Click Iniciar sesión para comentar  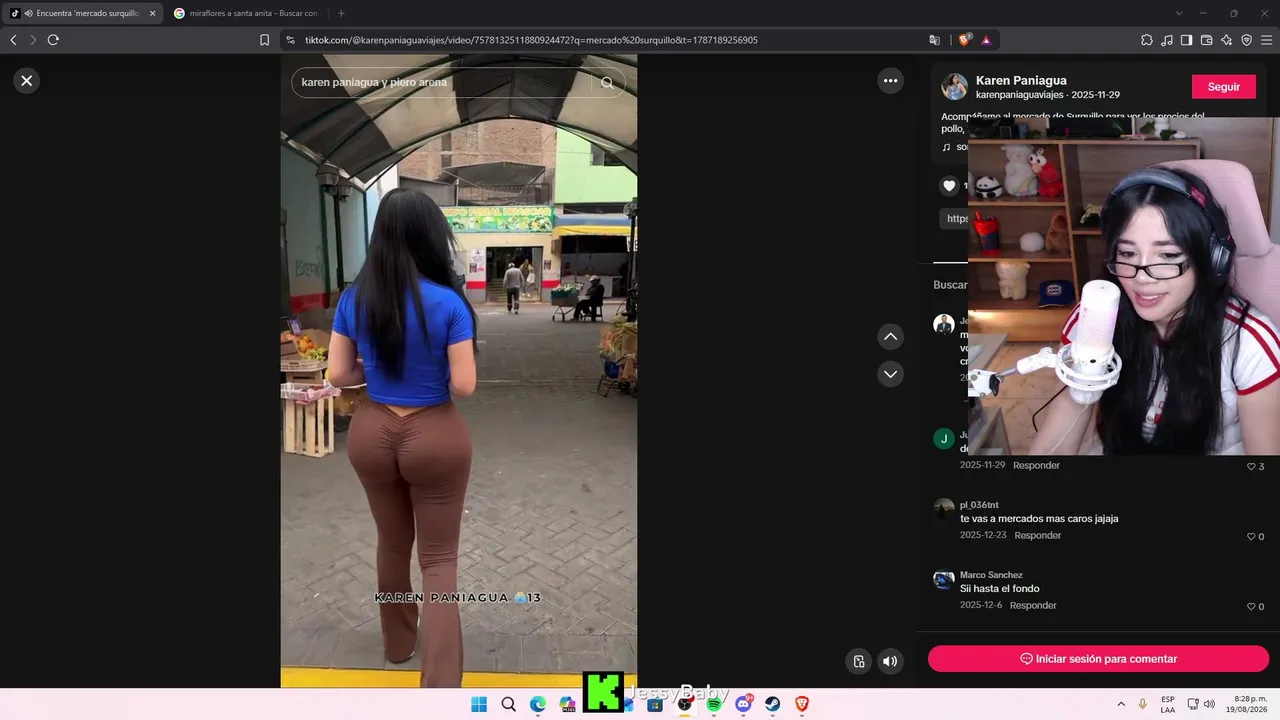1098,659
